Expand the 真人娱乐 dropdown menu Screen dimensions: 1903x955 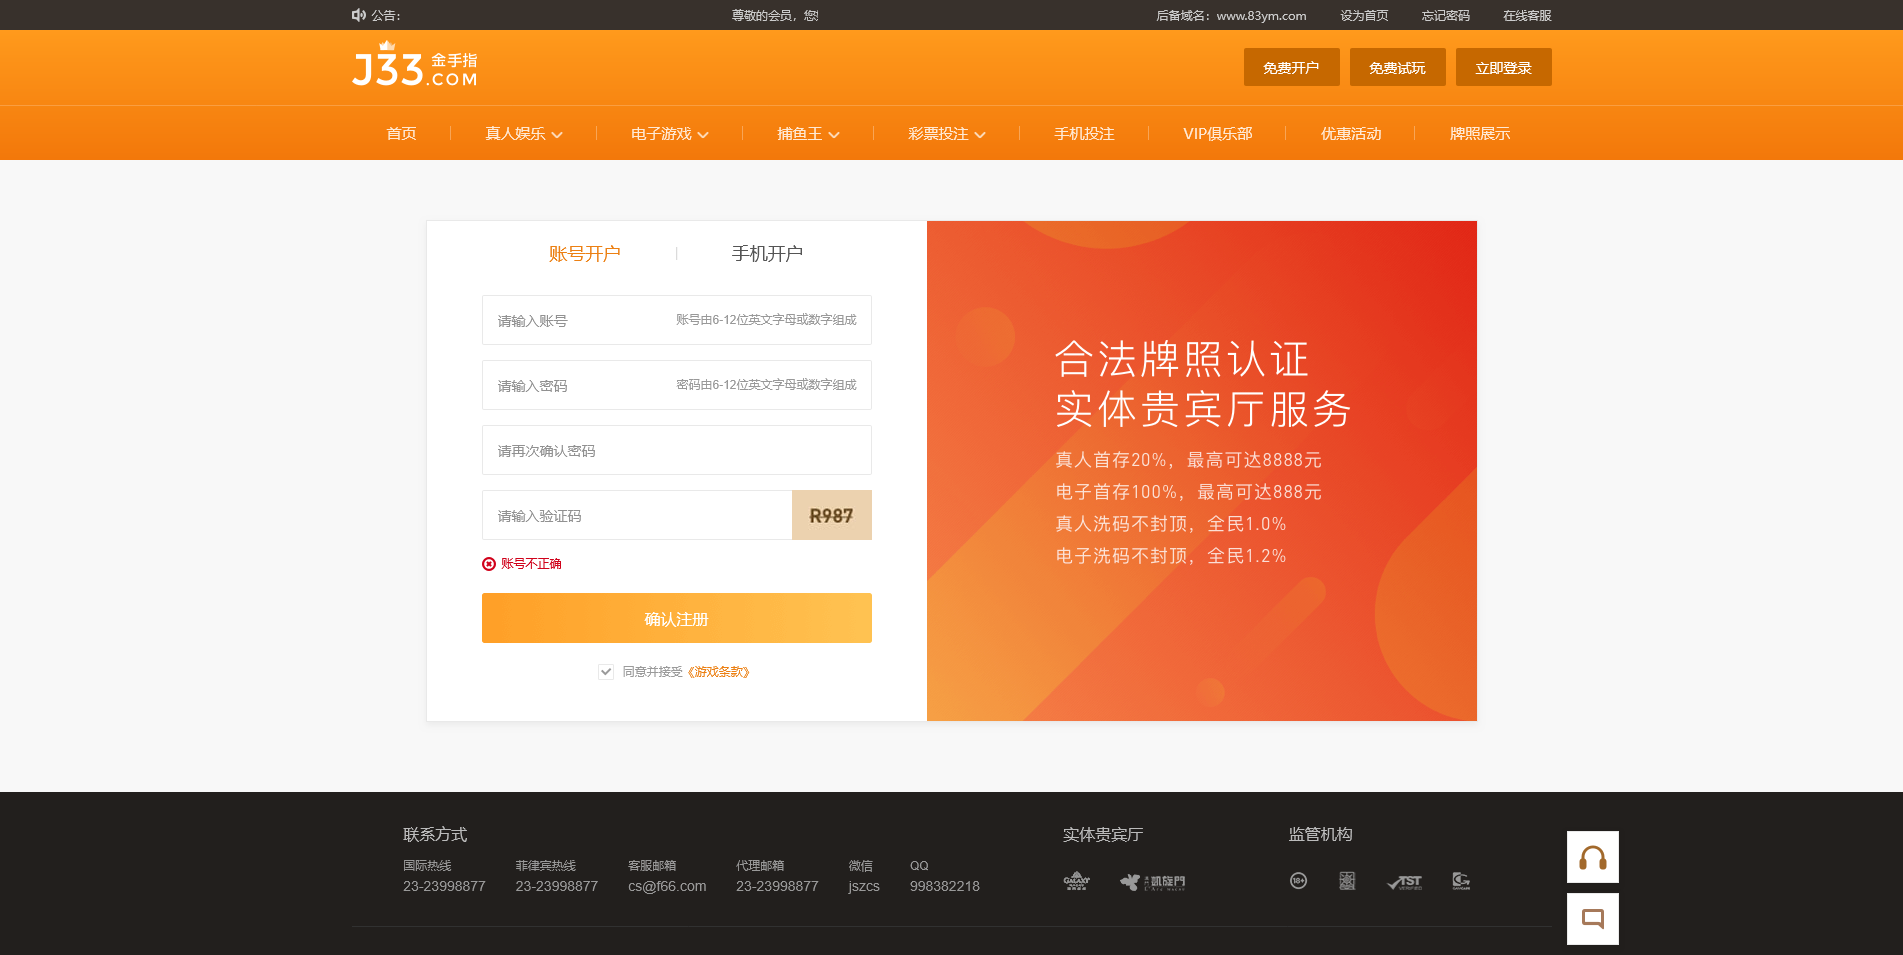pos(523,134)
